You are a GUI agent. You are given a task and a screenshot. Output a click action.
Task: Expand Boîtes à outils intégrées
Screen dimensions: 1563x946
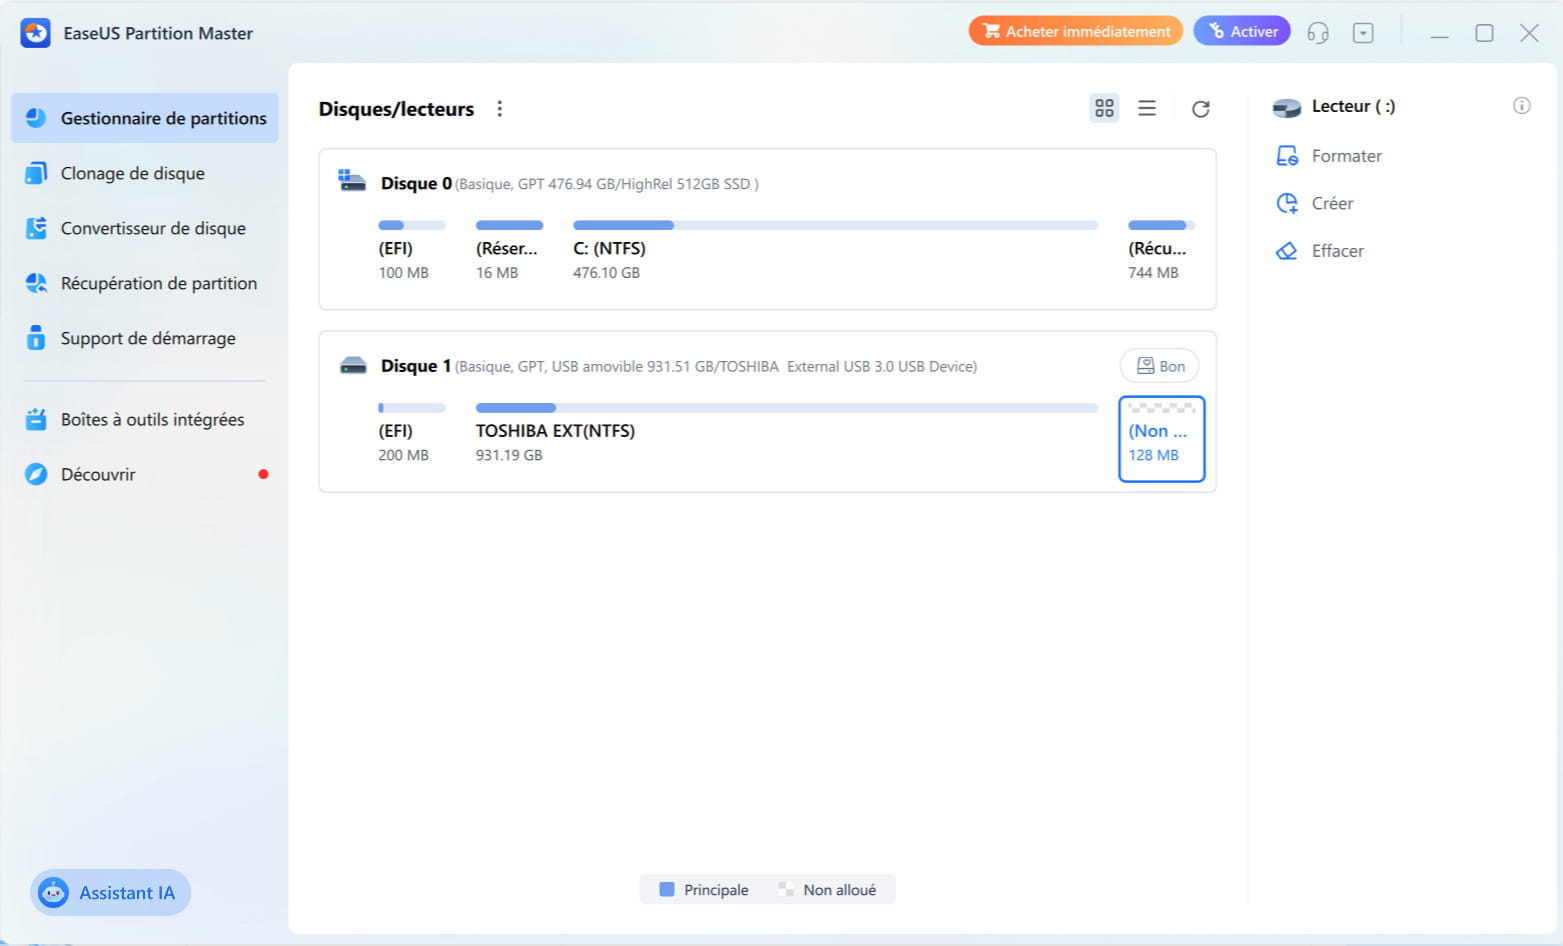pos(152,420)
